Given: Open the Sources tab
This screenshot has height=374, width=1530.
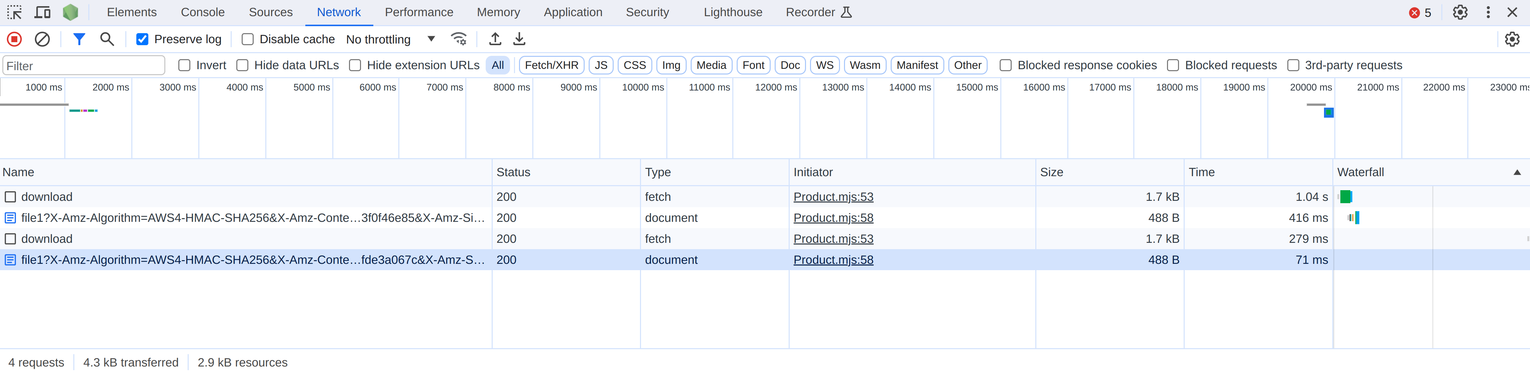Looking at the screenshot, I should pyautogui.click(x=271, y=12).
